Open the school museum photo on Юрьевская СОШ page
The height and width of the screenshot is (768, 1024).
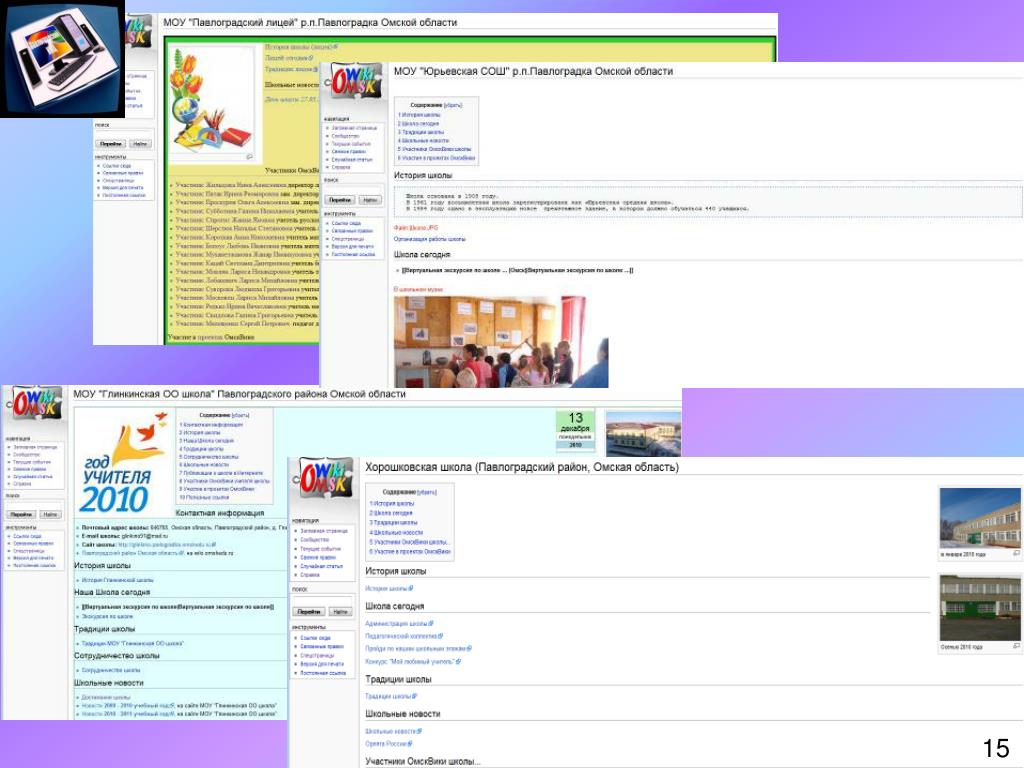click(x=501, y=342)
